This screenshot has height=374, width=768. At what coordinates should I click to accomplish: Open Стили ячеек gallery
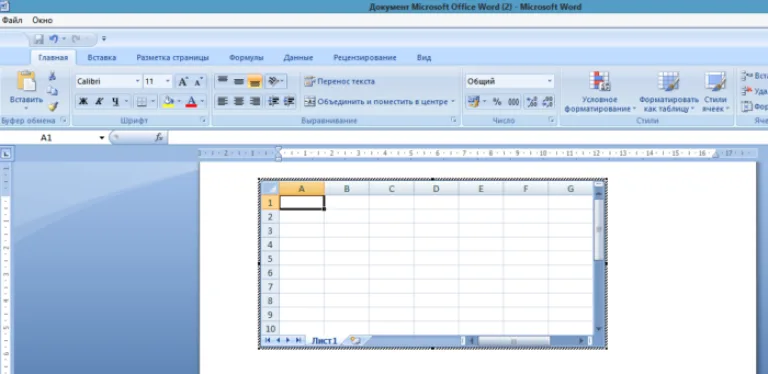coord(715,92)
